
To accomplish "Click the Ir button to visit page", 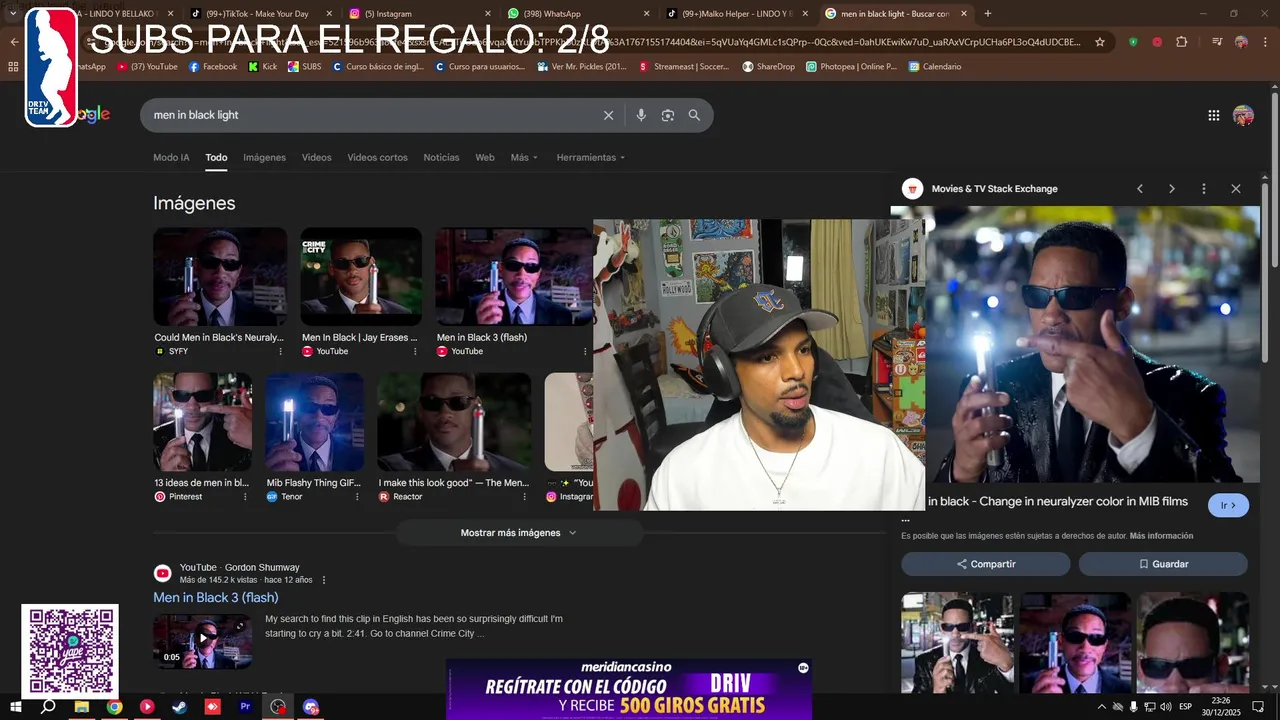I will (1228, 505).
